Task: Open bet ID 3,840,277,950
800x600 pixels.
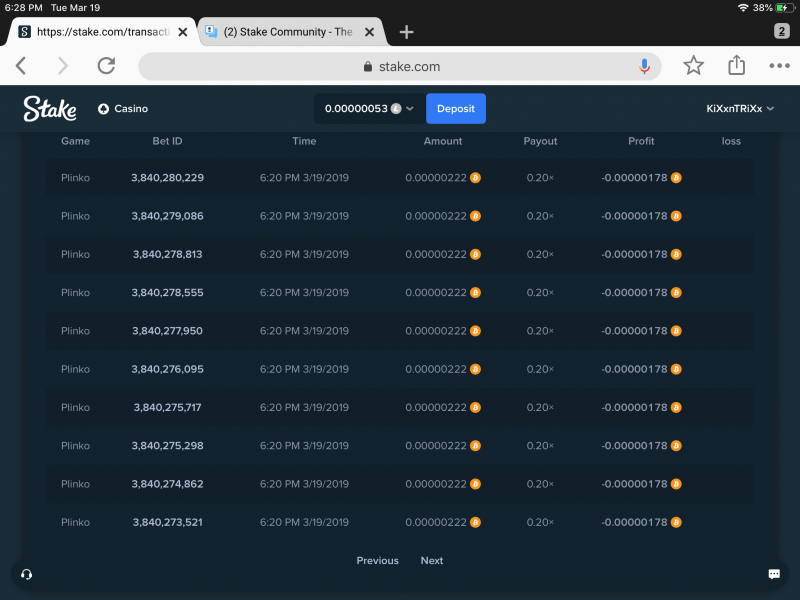Action: pyautogui.click(x=167, y=331)
